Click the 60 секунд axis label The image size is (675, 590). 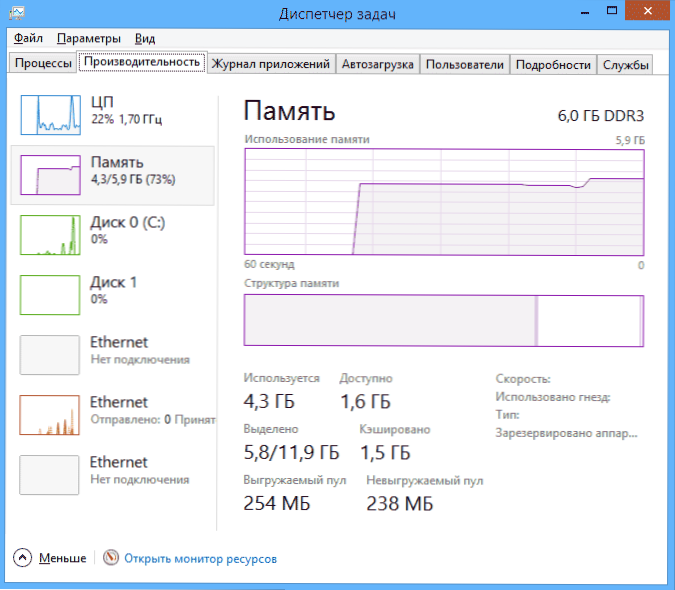[x=269, y=264]
